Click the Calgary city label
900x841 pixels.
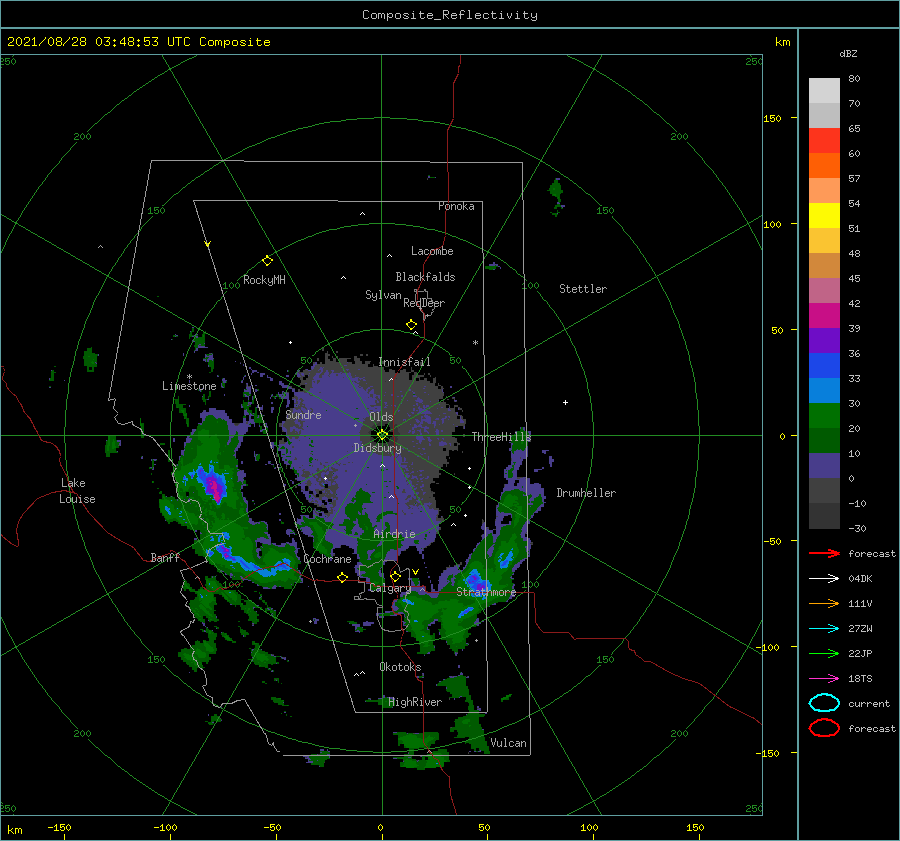[390, 588]
